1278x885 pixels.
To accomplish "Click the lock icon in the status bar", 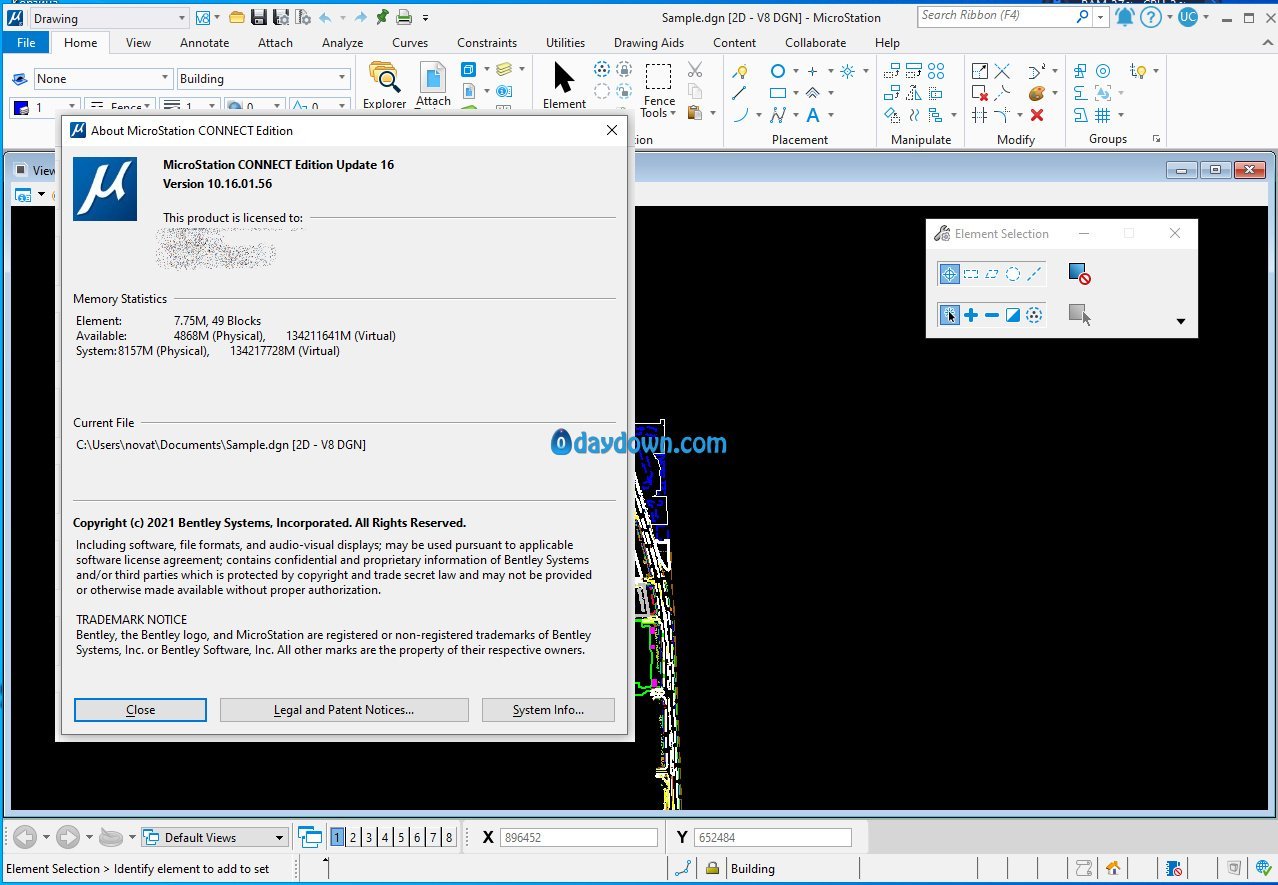I will [712, 868].
